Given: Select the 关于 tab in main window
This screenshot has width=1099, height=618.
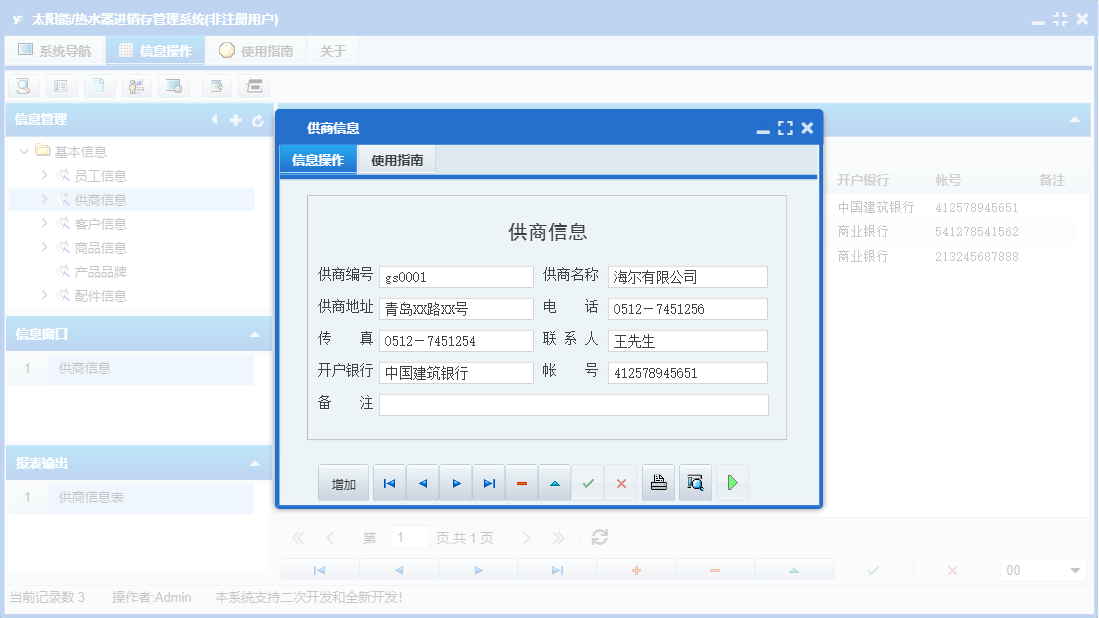Looking at the screenshot, I should (x=333, y=49).
